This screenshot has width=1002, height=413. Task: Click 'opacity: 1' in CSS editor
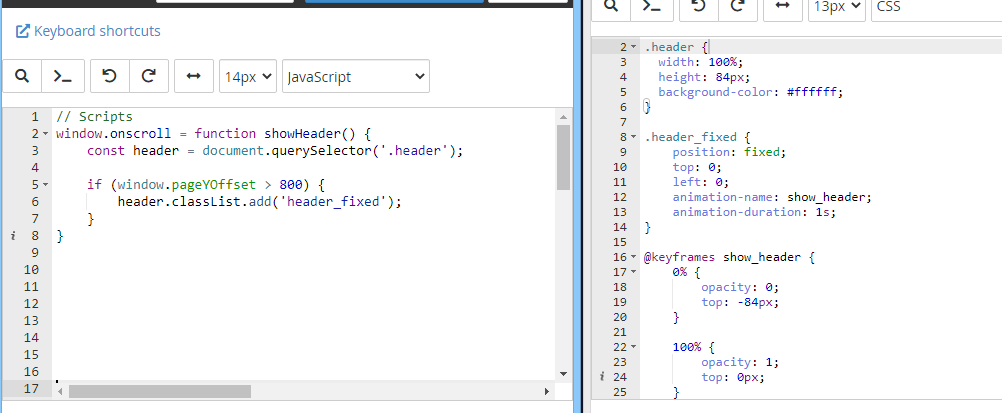point(740,362)
